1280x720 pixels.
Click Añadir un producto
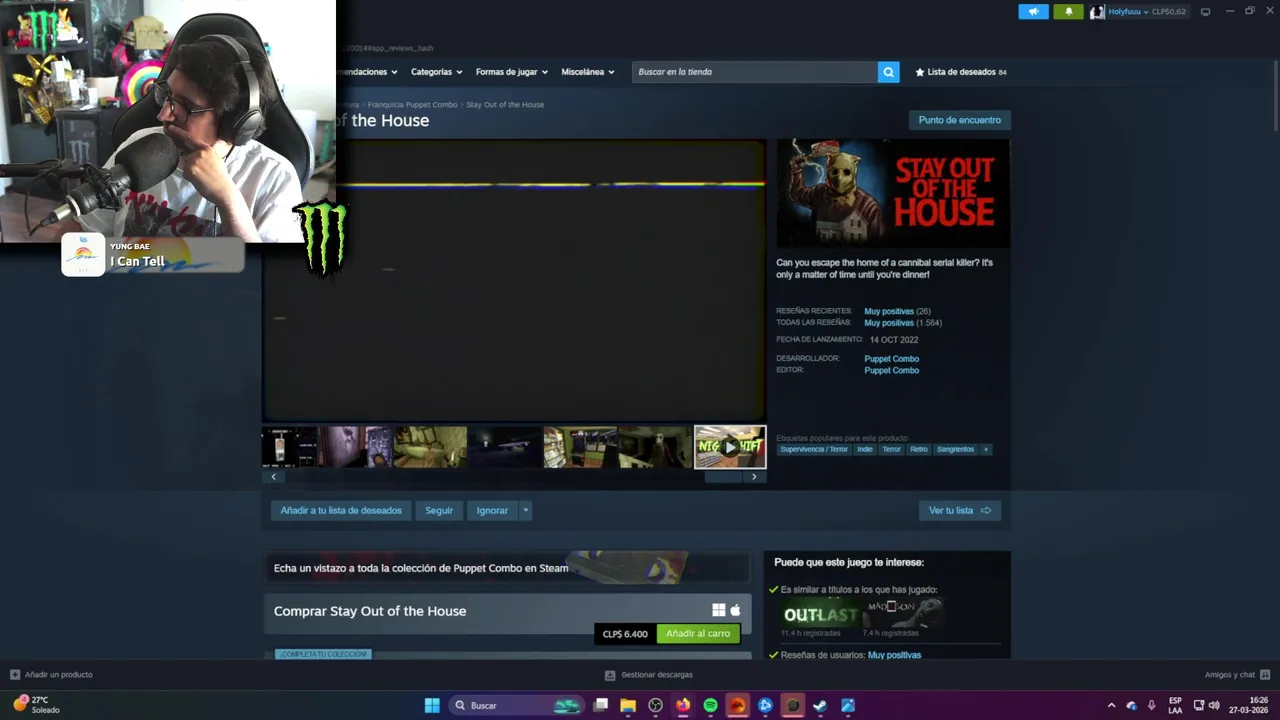pos(51,675)
